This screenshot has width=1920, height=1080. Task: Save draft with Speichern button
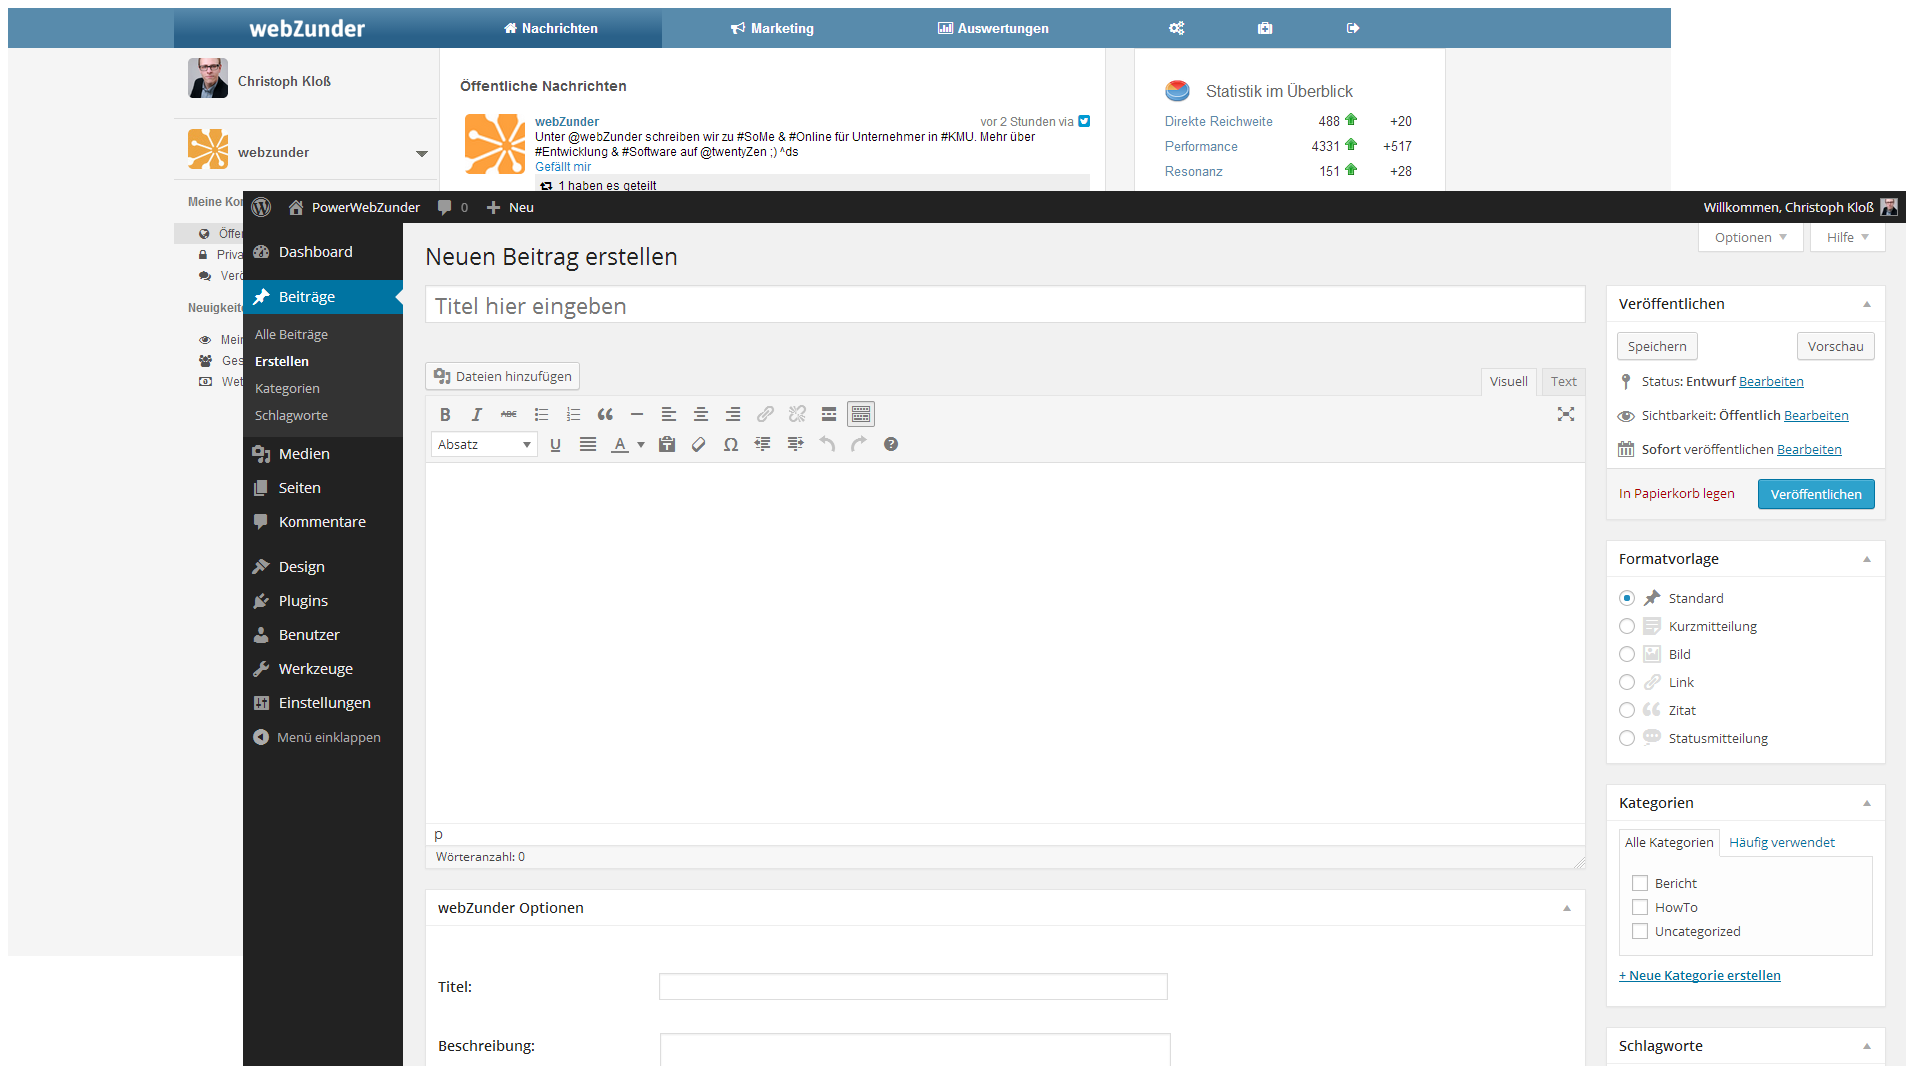click(x=1657, y=346)
